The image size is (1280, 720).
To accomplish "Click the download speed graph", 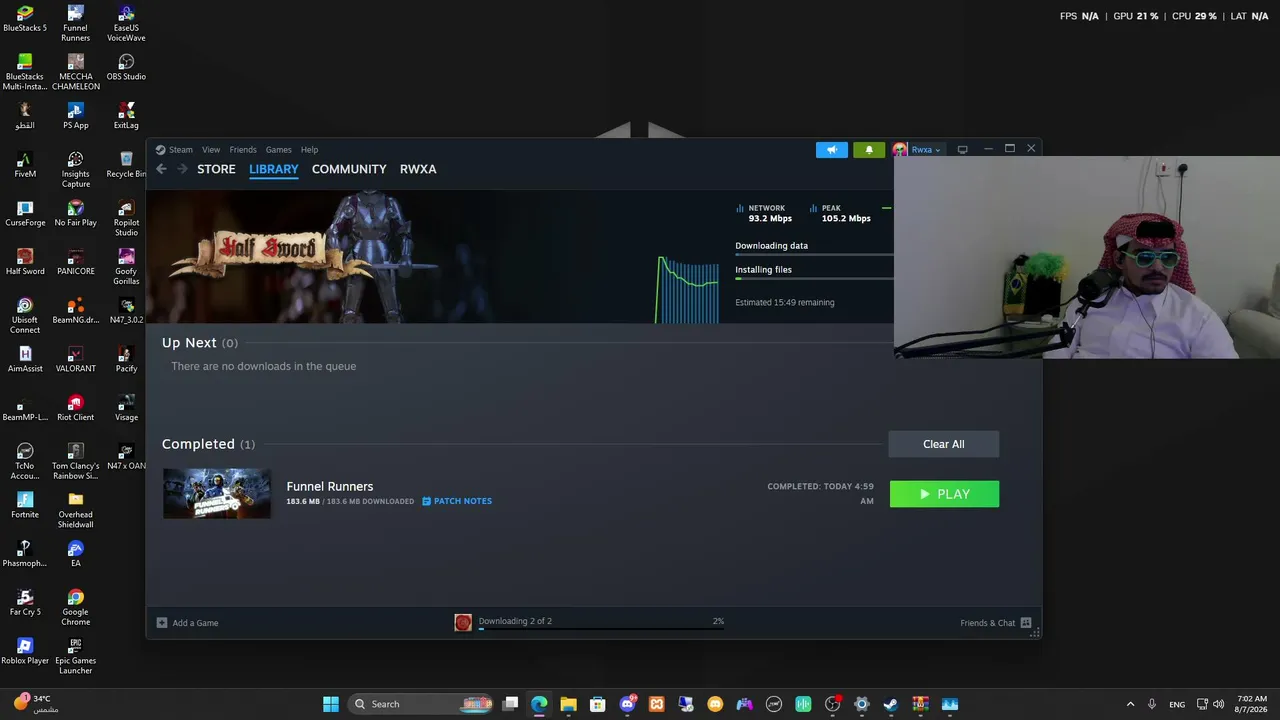I will tap(687, 290).
